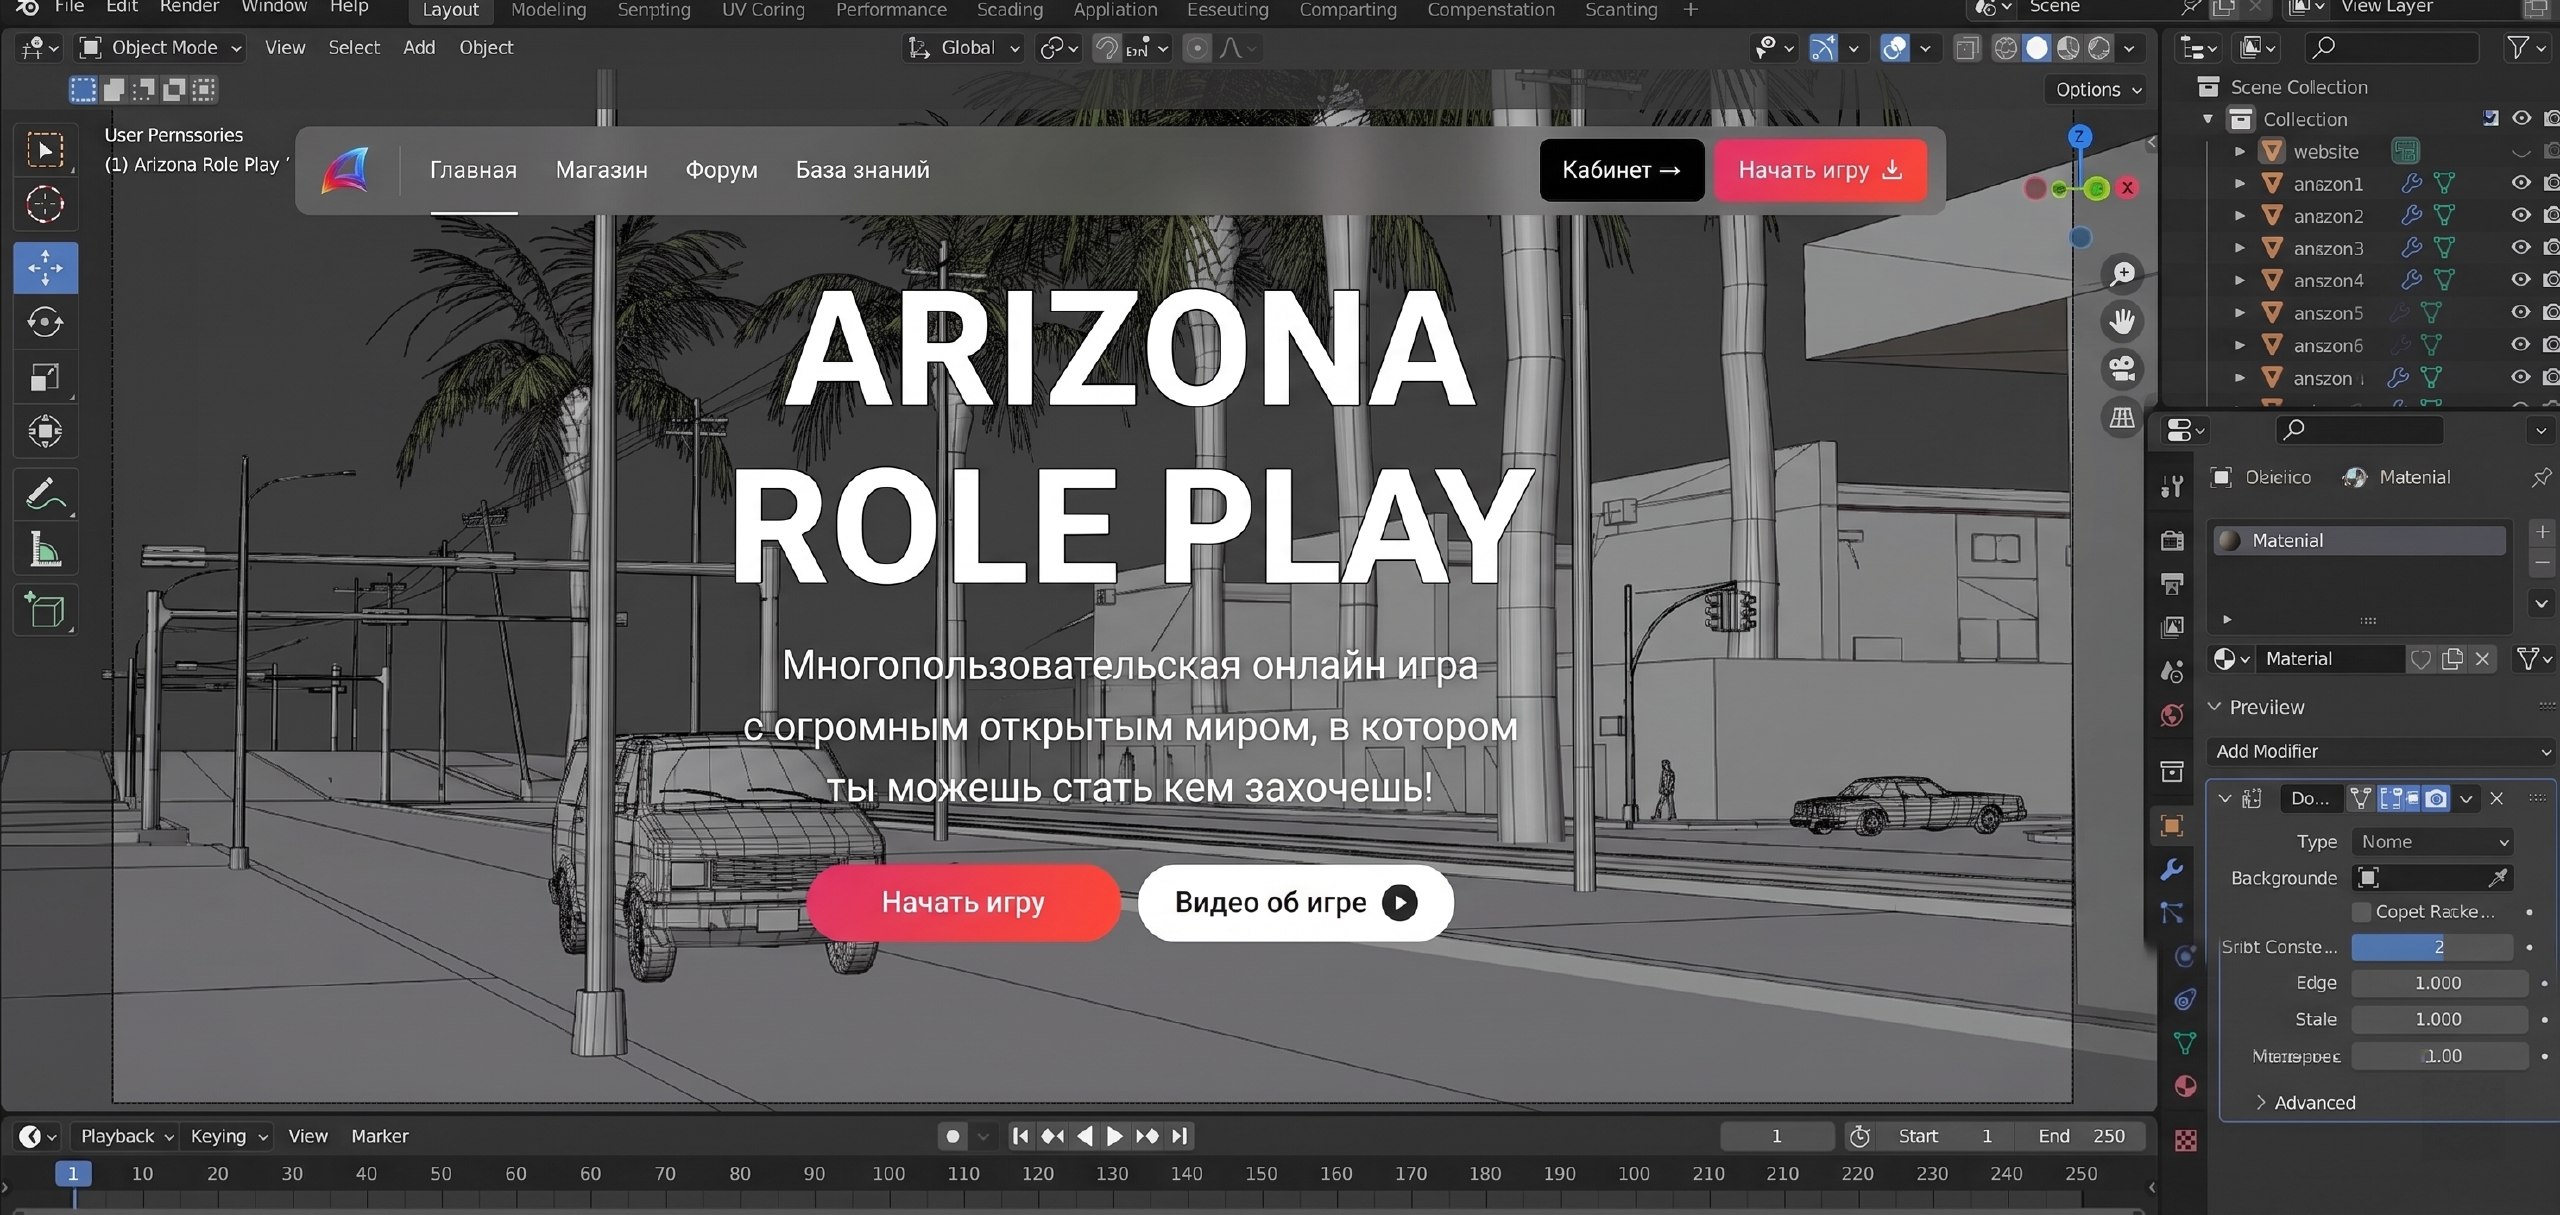Screen dimensions: 2560x1215
Task: Enable the Copet Racke checkbox
Action: (x=2361, y=912)
